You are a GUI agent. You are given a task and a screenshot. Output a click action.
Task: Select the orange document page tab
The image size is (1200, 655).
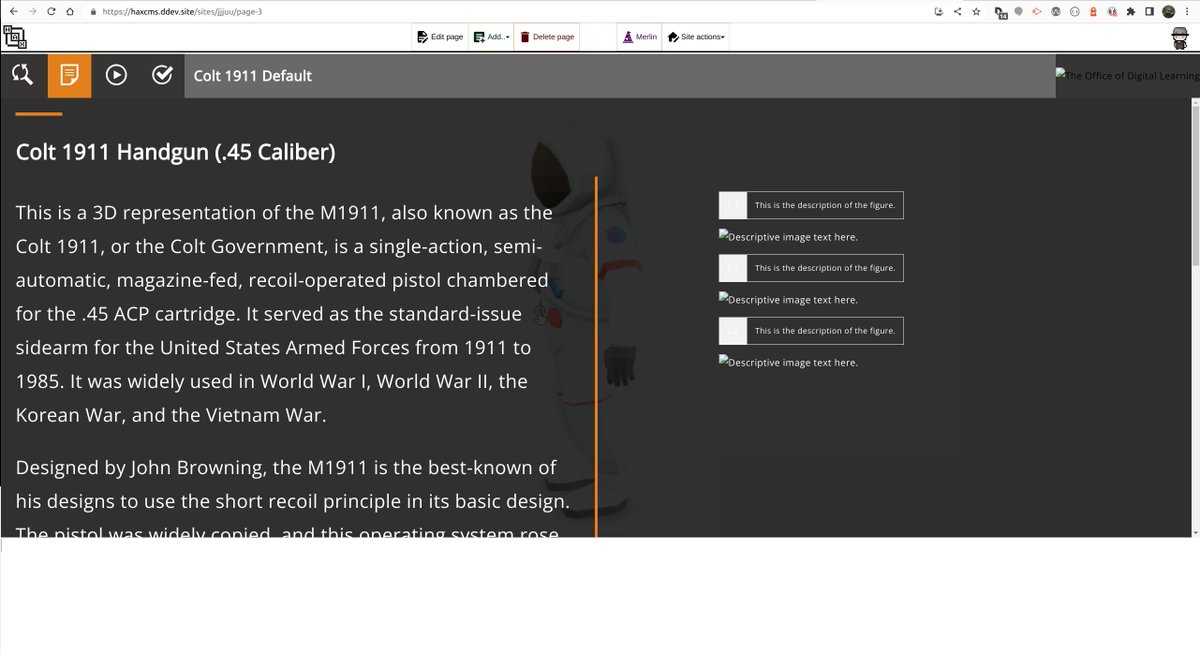point(69,75)
